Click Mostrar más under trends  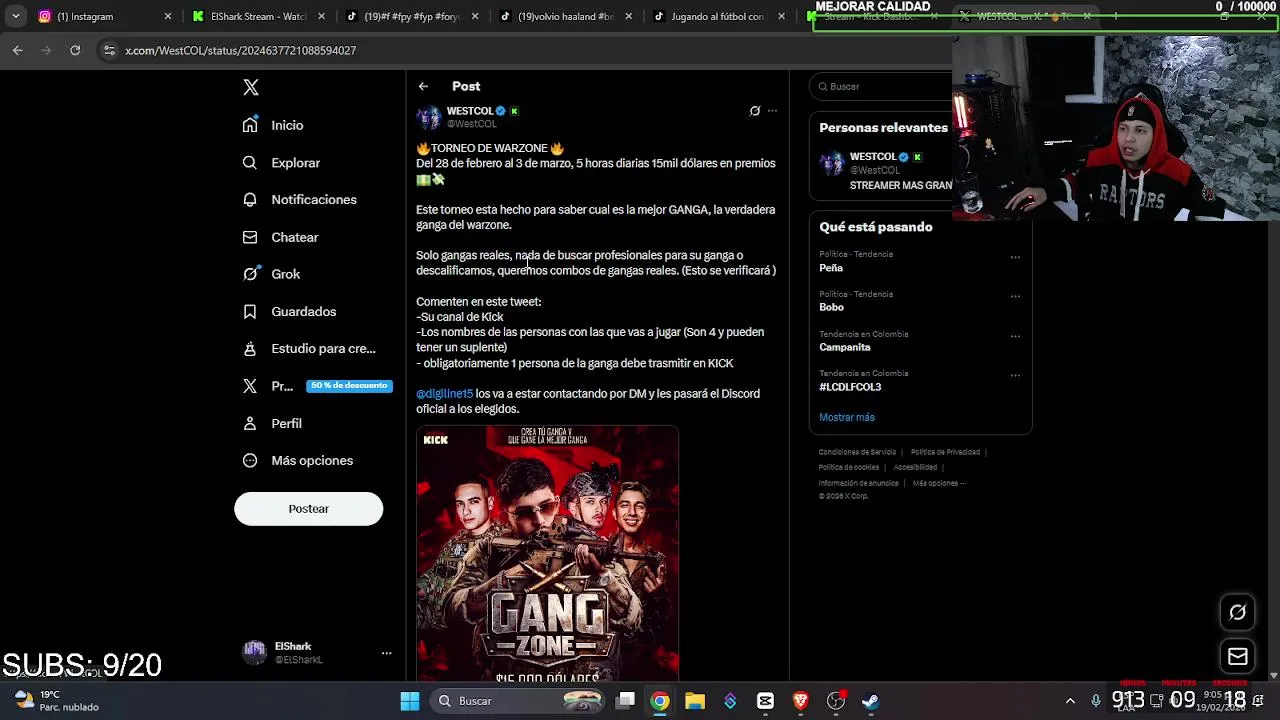[x=847, y=417]
